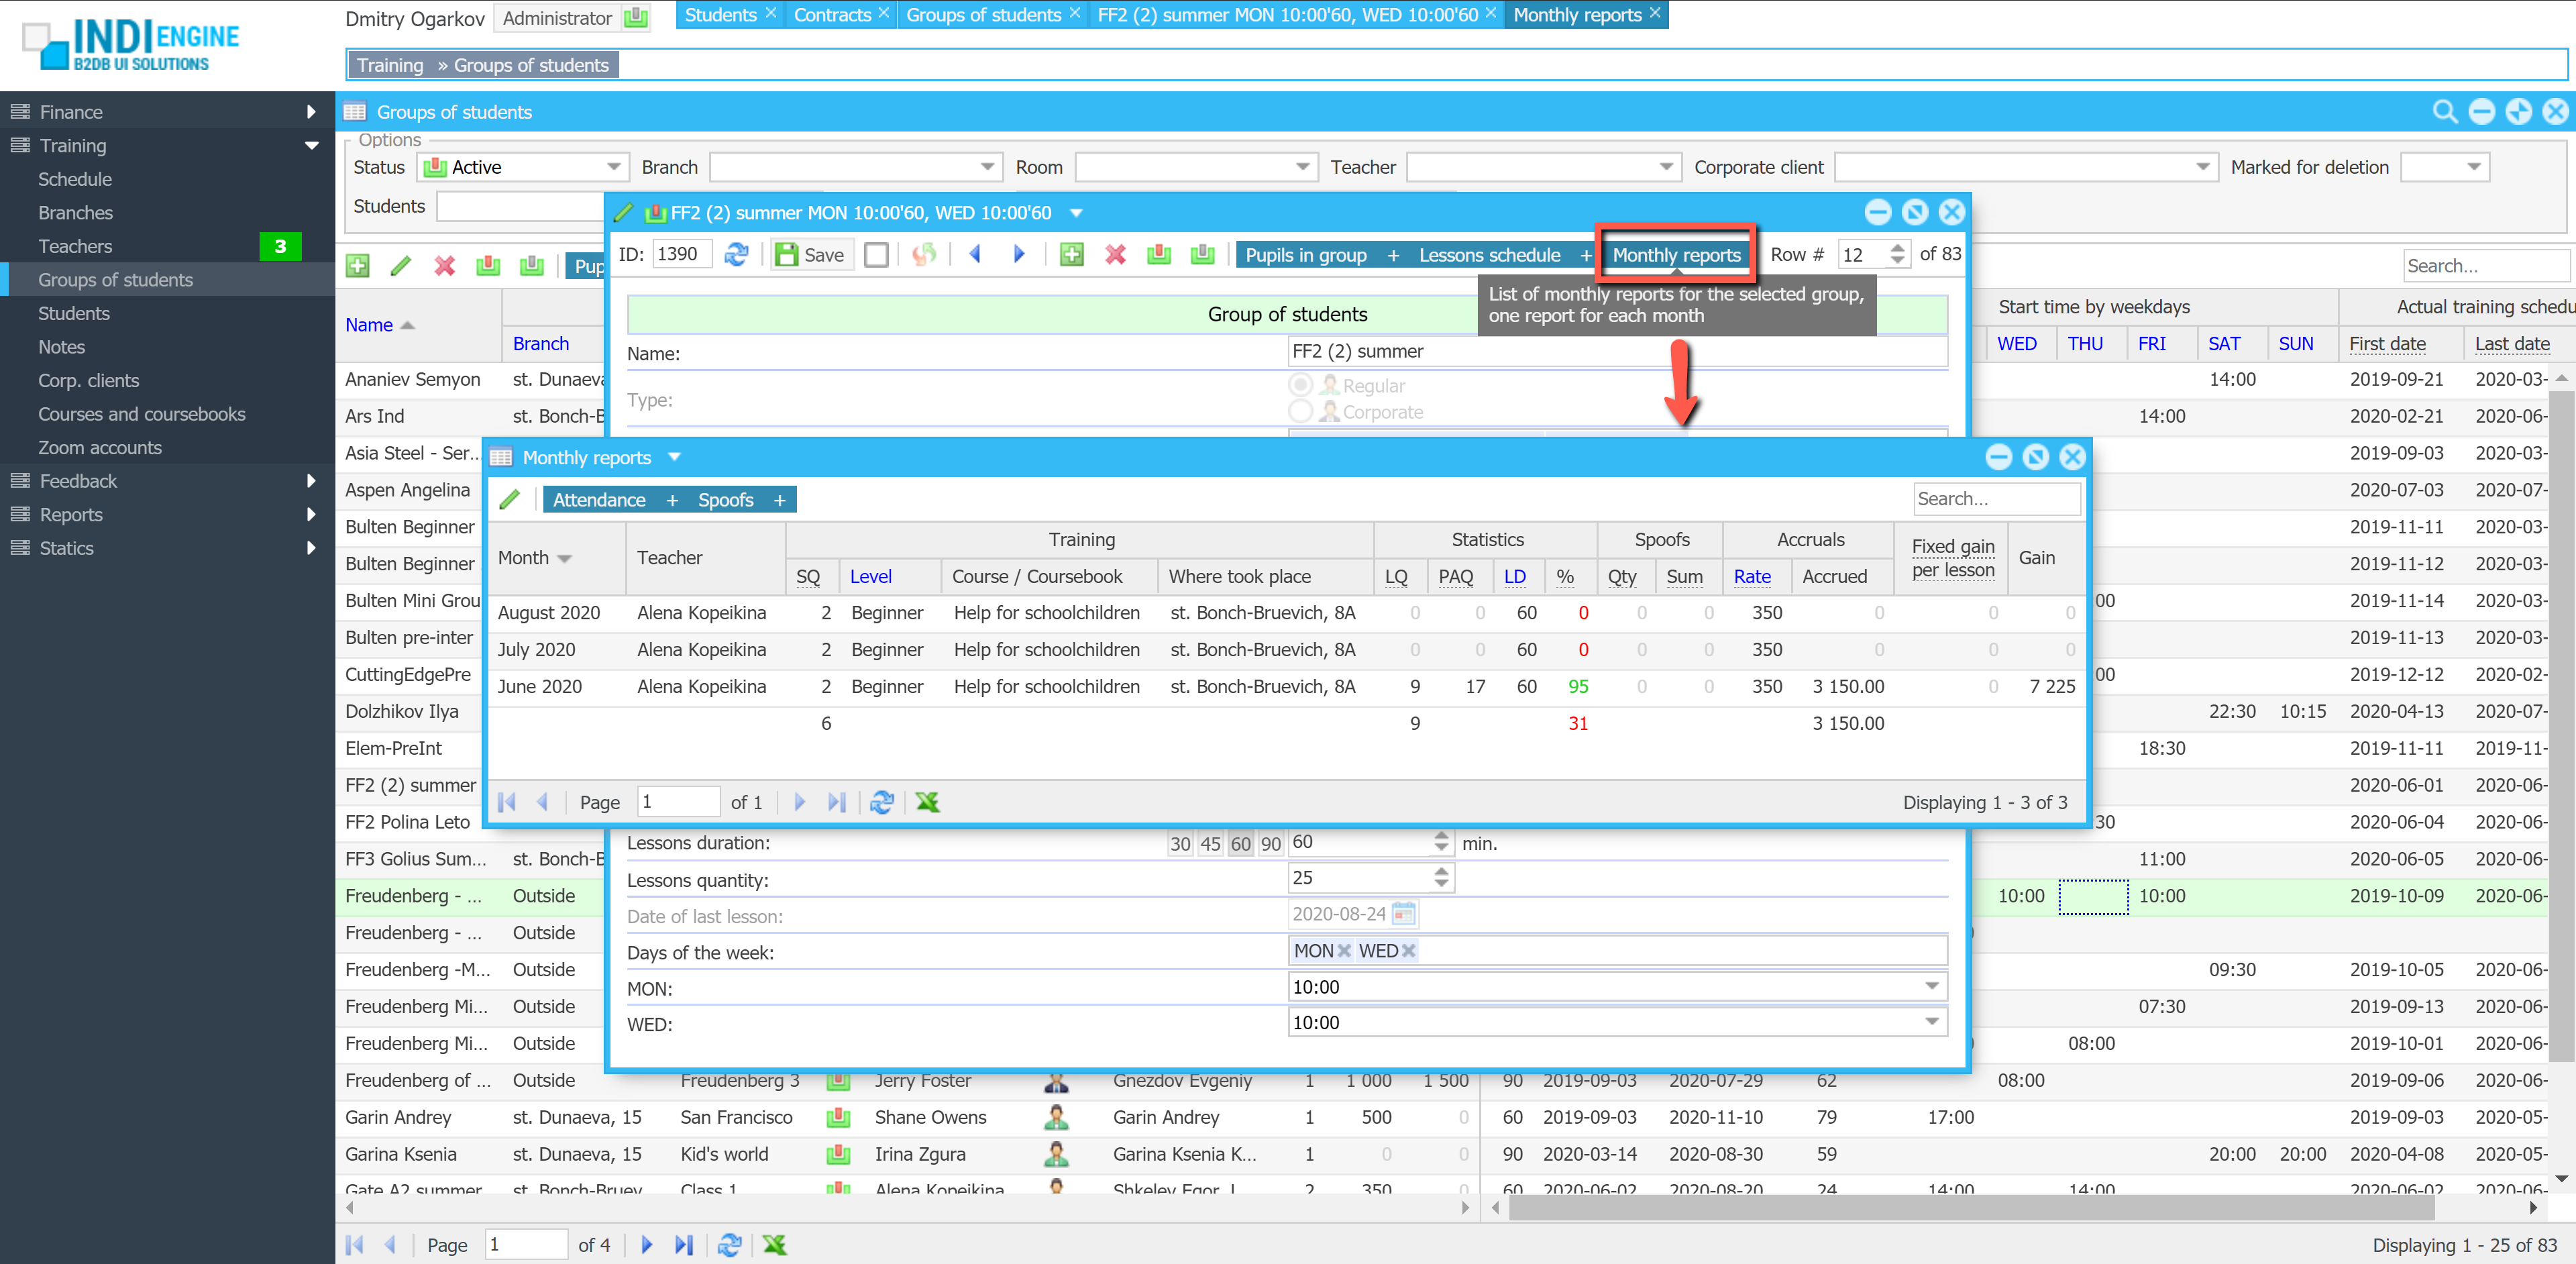
Task: Click green add record icon in group window
Action: coord(1072,254)
